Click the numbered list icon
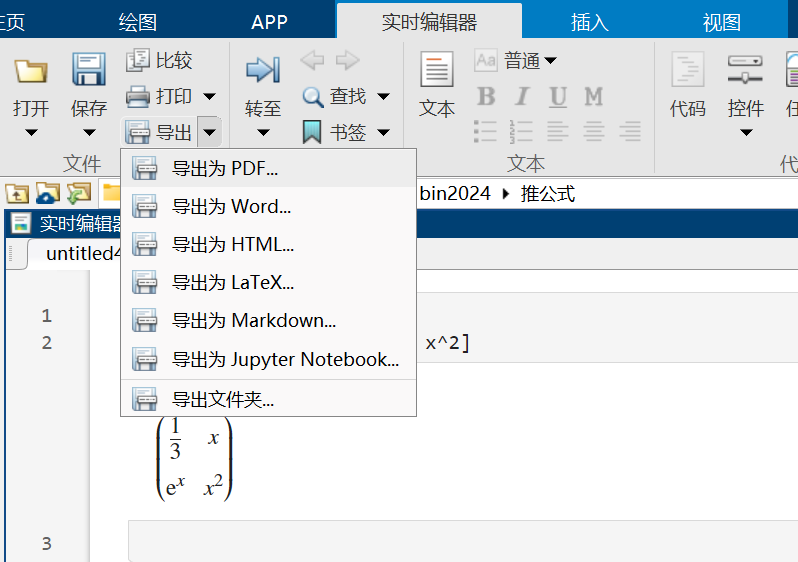 [521, 131]
